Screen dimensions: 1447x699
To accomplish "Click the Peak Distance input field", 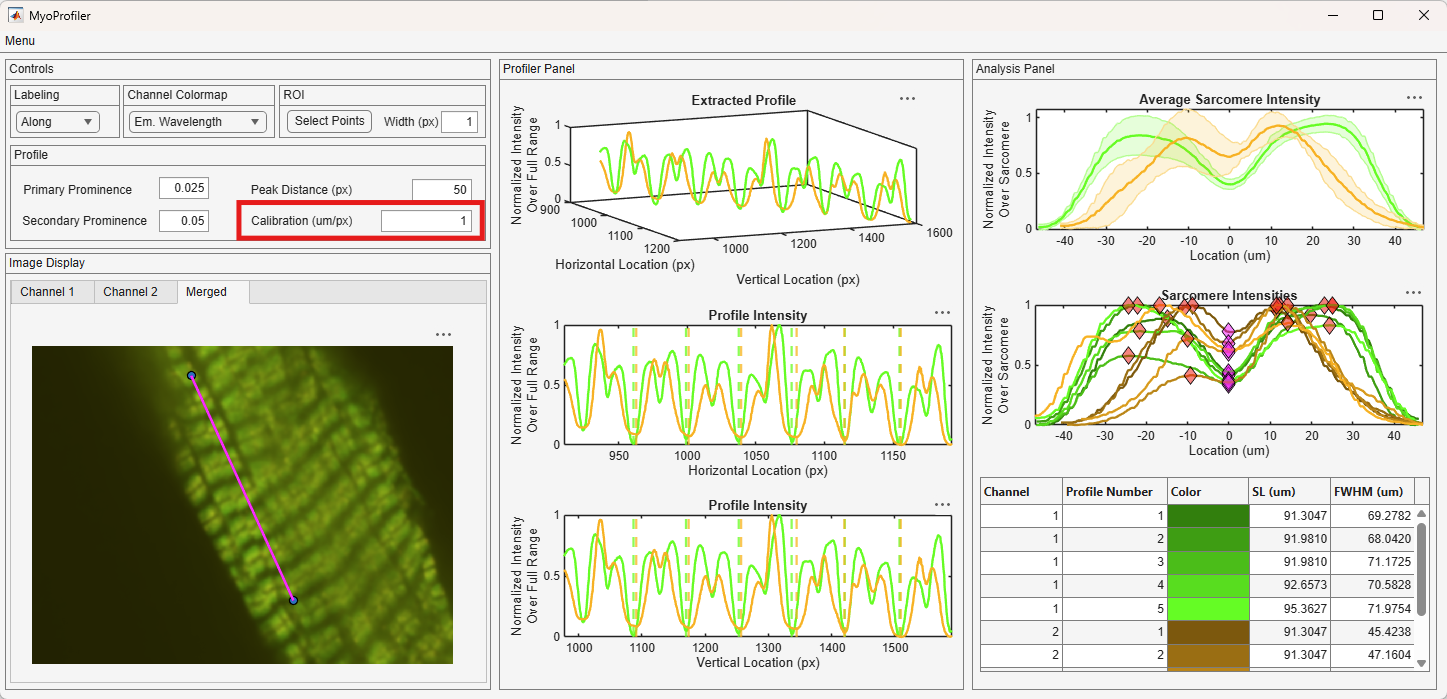I will [442, 190].
